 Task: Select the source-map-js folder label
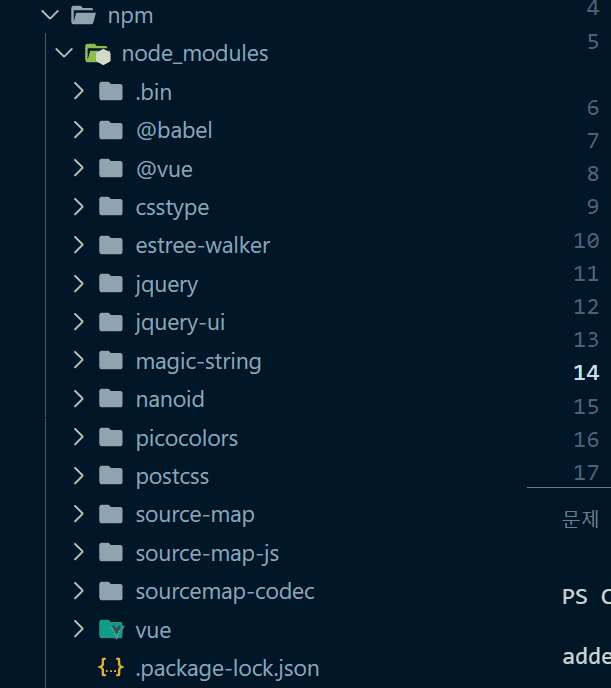[207, 554]
